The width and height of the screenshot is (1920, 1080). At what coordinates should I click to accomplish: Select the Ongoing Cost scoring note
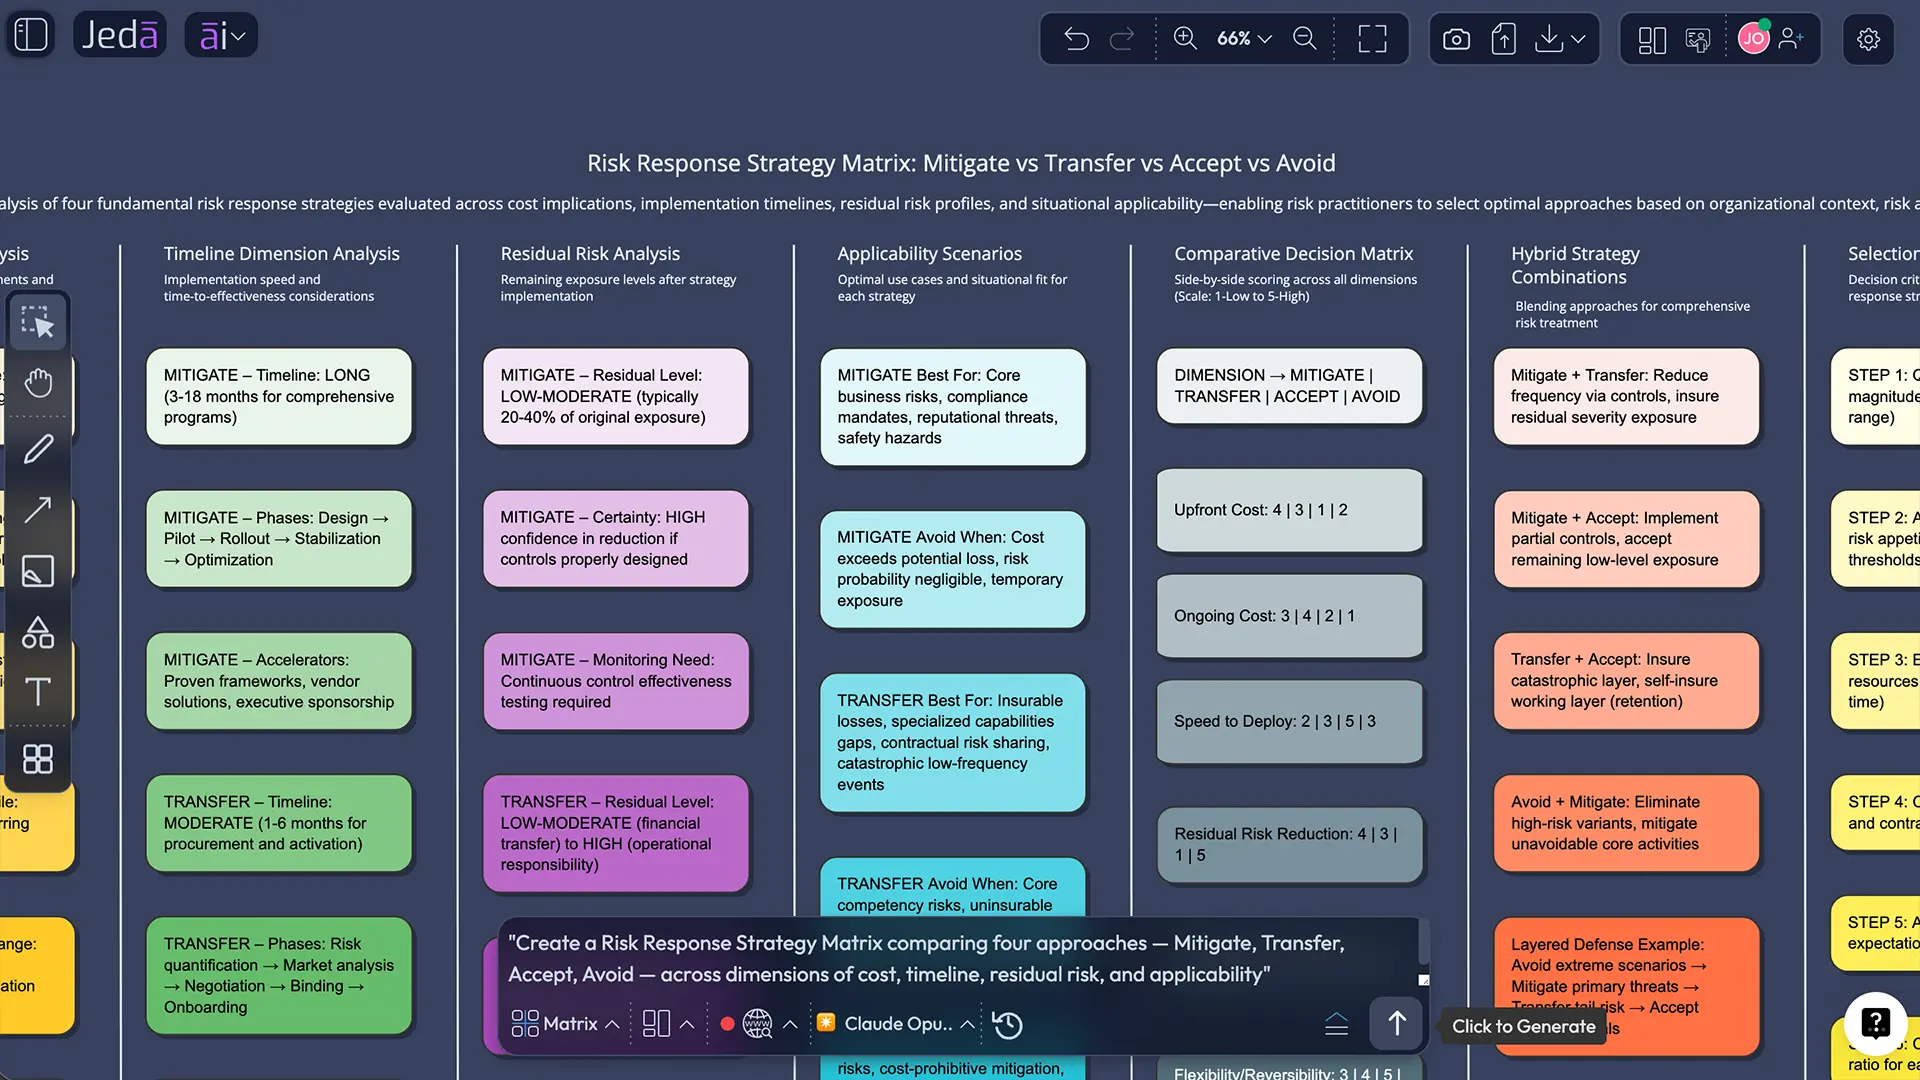point(1290,616)
